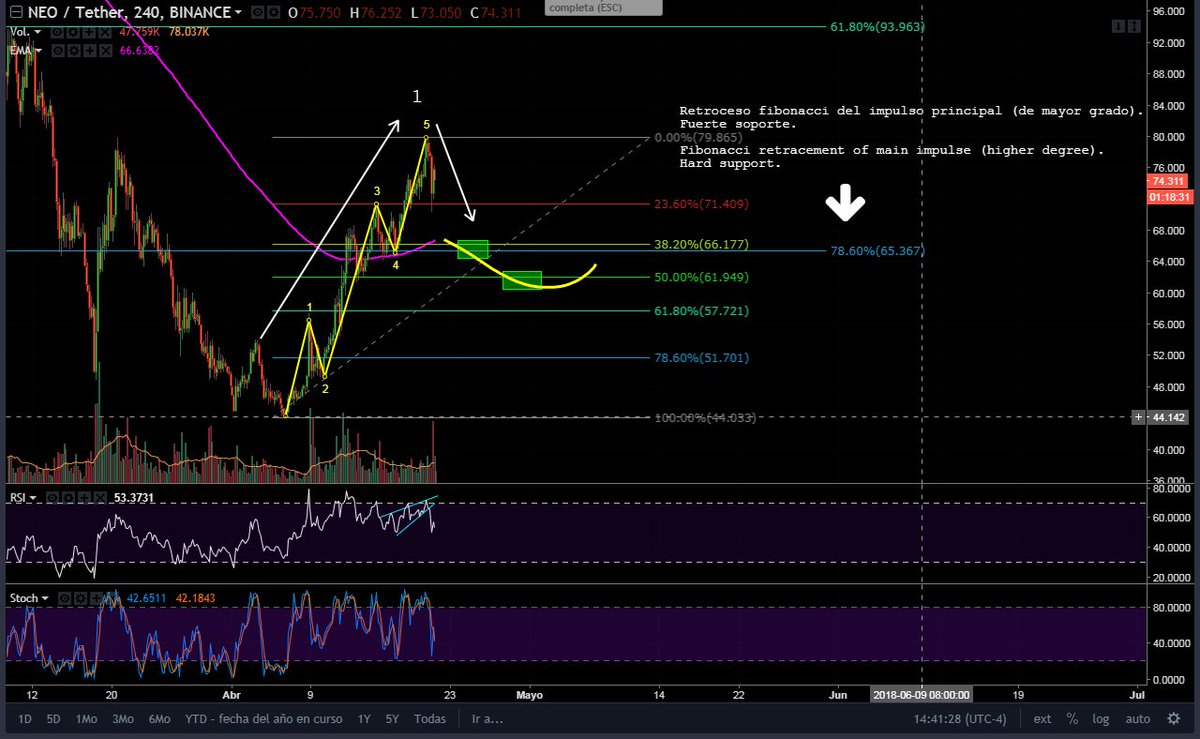Click the countdown timer 01:18:31
The height and width of the screenshot is (739, 1200).
tap(1171, 197)
